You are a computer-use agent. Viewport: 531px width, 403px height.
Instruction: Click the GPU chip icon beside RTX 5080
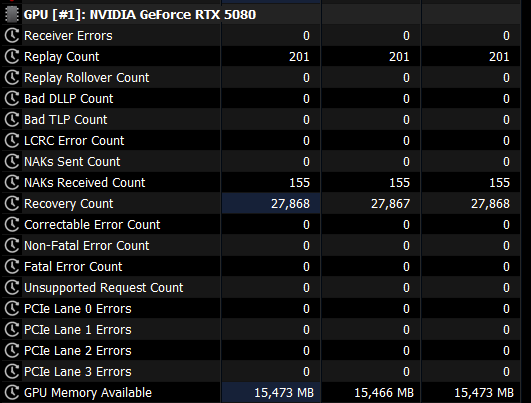point(12,15)
